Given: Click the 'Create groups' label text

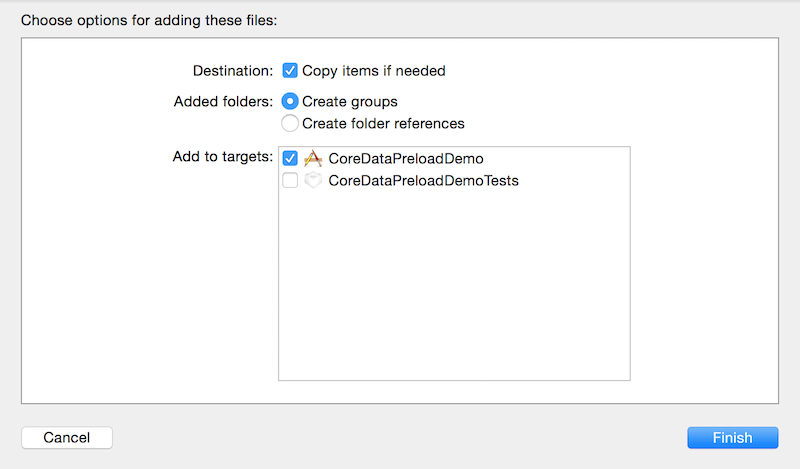Looking at the screenshot, I should (x=349, y=101).
